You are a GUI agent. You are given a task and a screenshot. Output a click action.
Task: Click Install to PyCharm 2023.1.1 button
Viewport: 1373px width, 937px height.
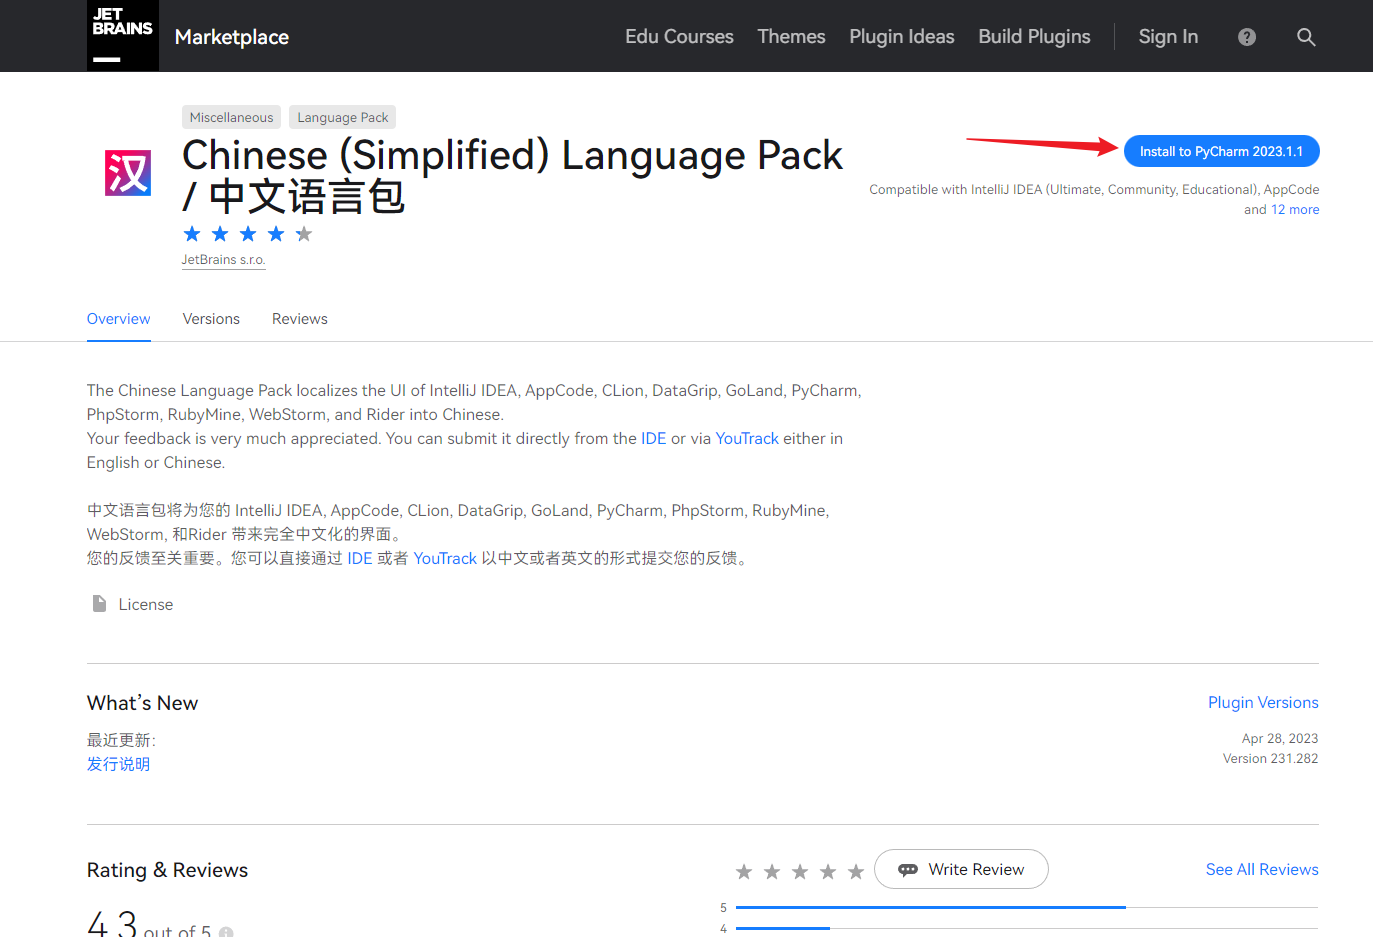tap(1221, 151)
